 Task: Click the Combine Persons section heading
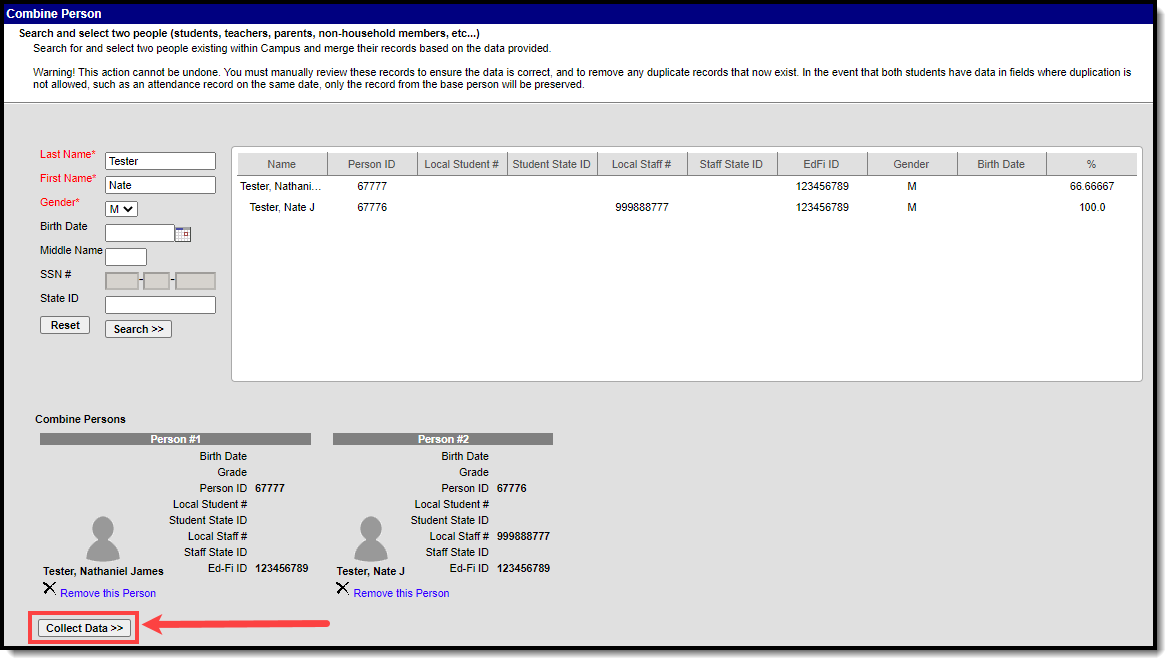[81, 420]
